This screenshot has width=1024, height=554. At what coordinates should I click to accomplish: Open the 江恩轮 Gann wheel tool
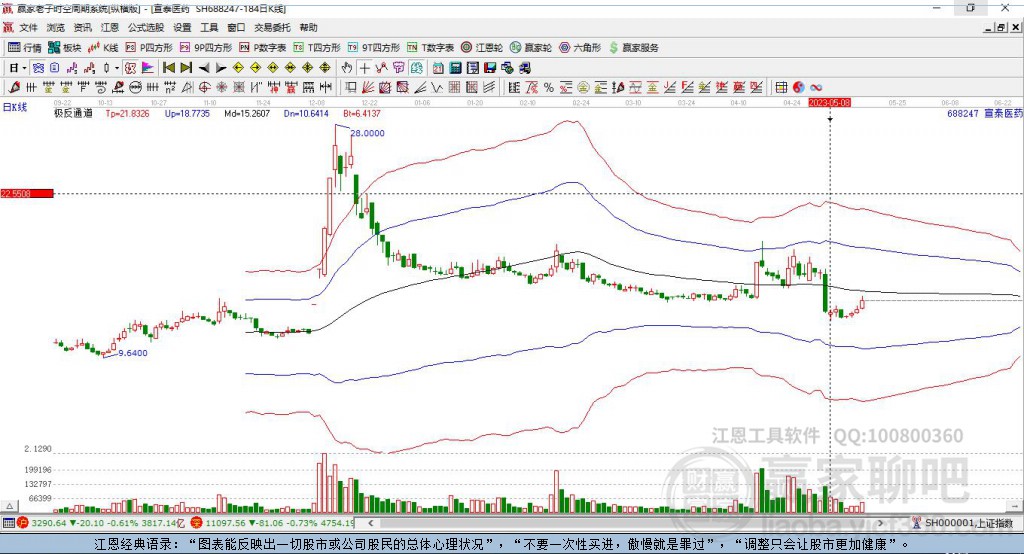(x=482, y=48)
